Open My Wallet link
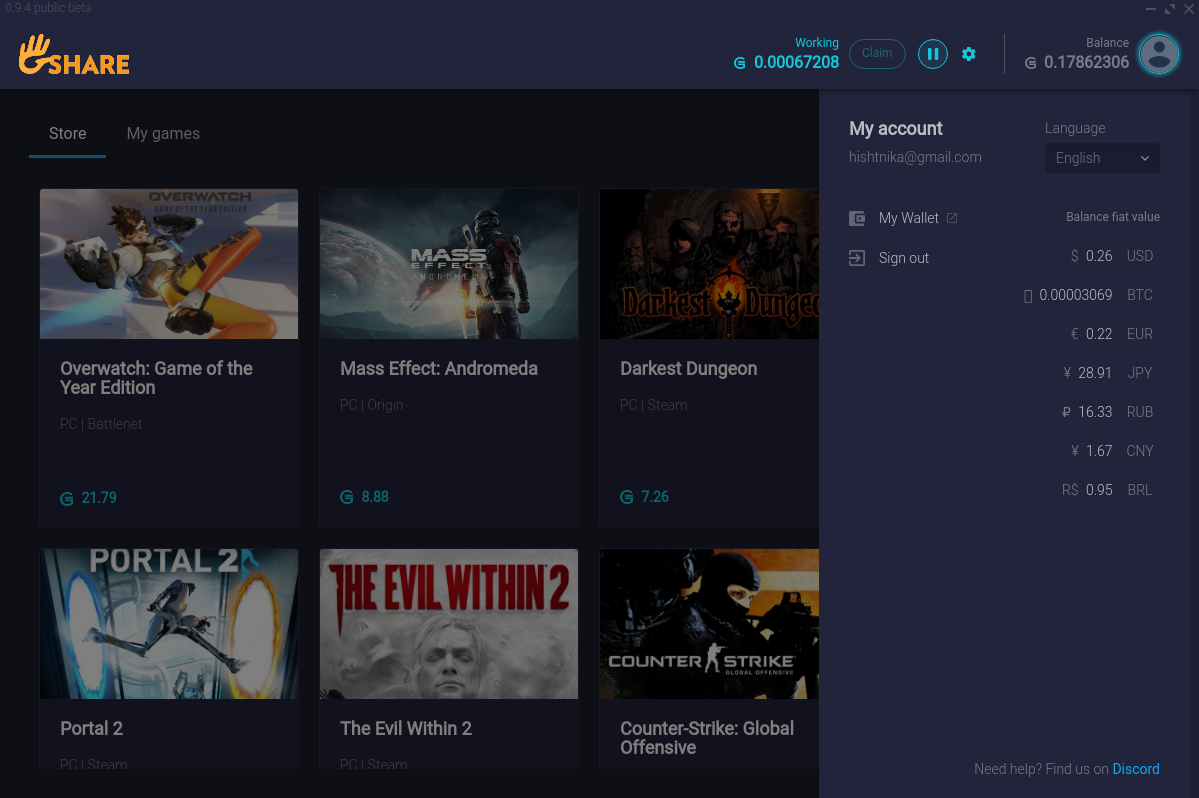This screenshot has width=1199, height=798. (908, 219)
